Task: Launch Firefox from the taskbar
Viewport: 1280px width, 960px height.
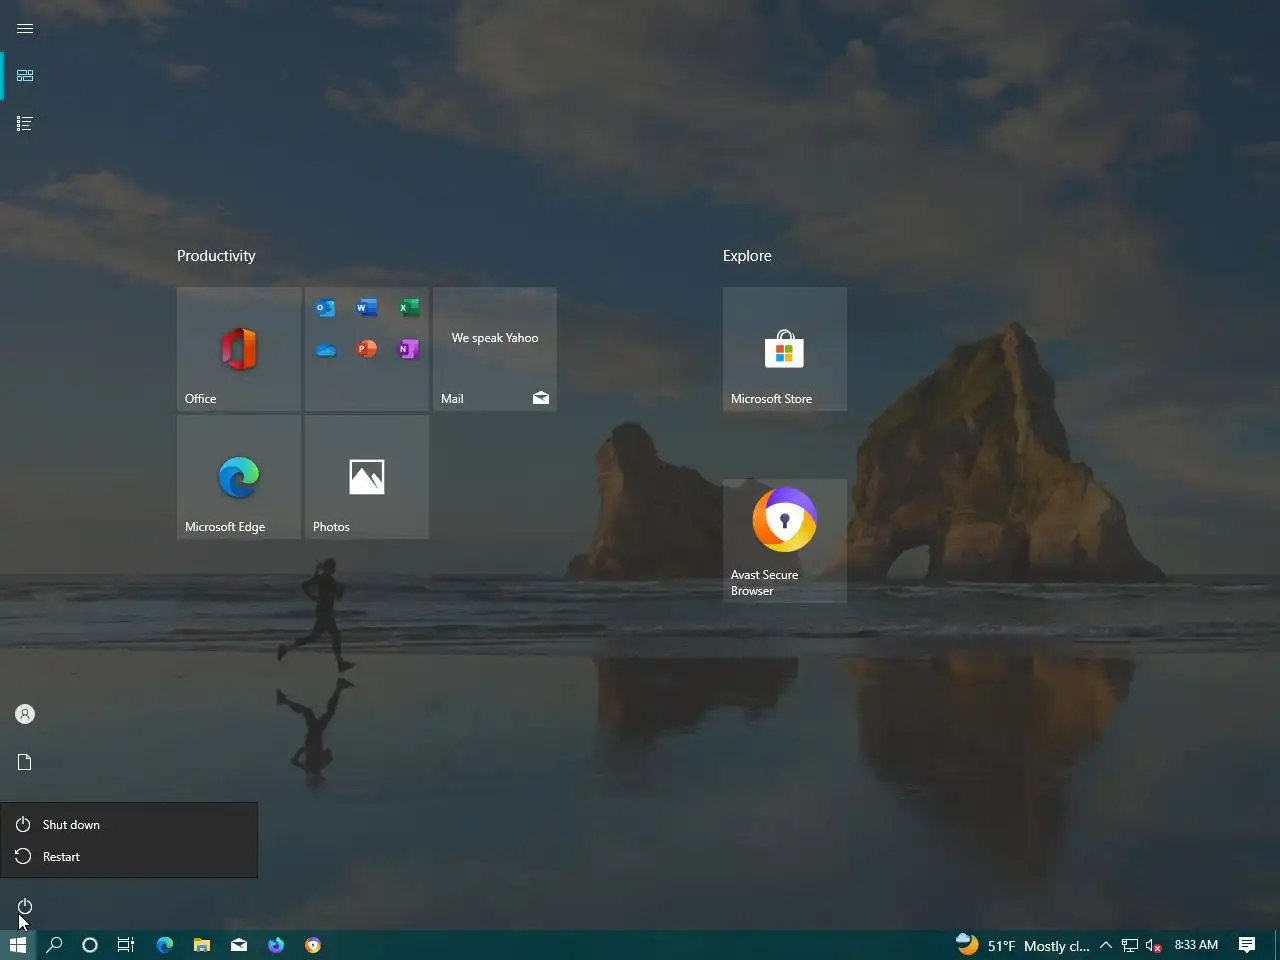Action: [x=276, y=945]
